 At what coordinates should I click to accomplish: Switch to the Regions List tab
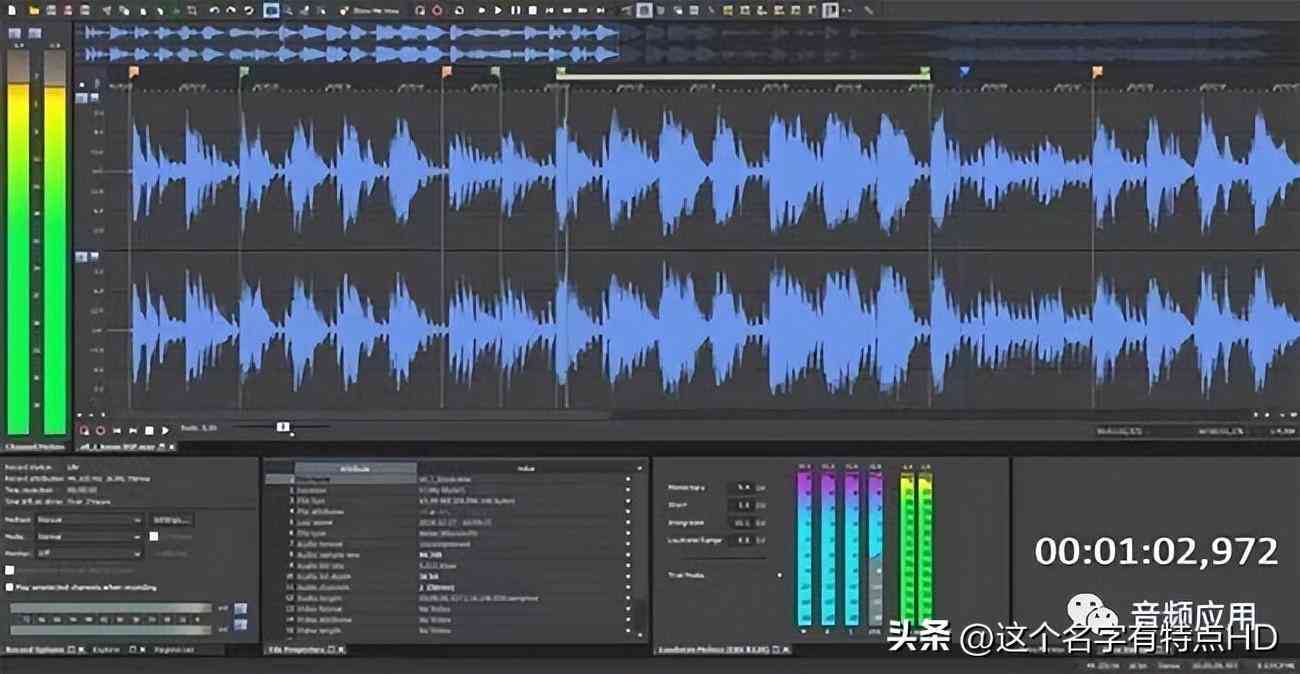[174, 650]
